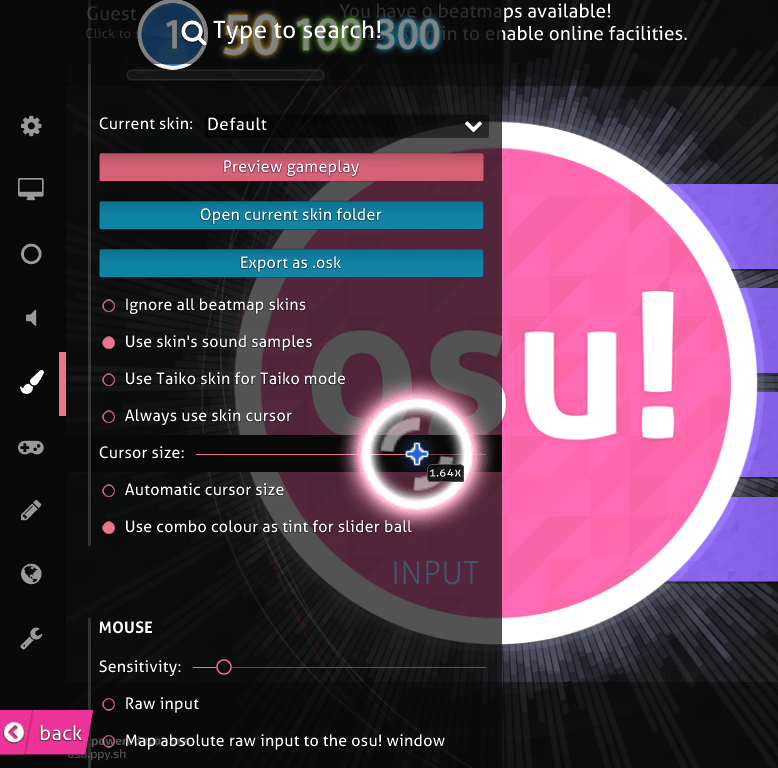The width and height of the screenshot is (778, 768).
Task: Click the Type to search field
Action: (297, 30)
